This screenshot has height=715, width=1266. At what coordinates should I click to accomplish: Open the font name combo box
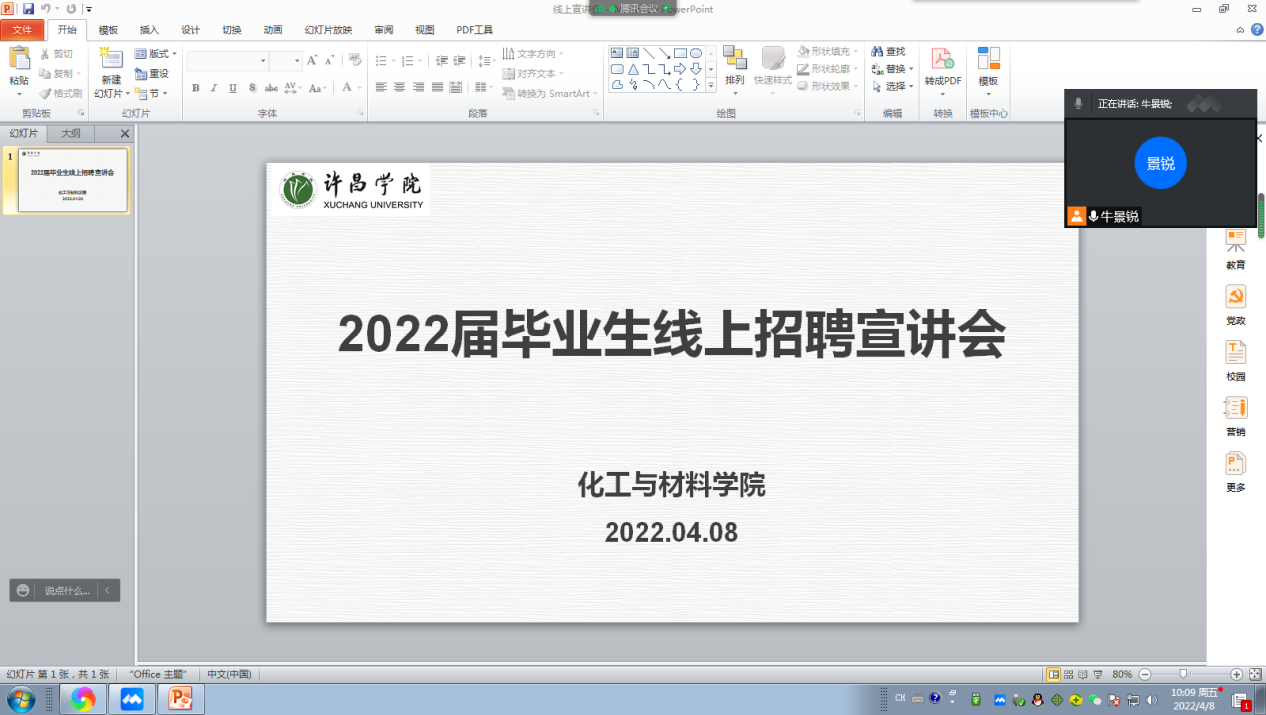pyautogui.click(x=227, y=61)
